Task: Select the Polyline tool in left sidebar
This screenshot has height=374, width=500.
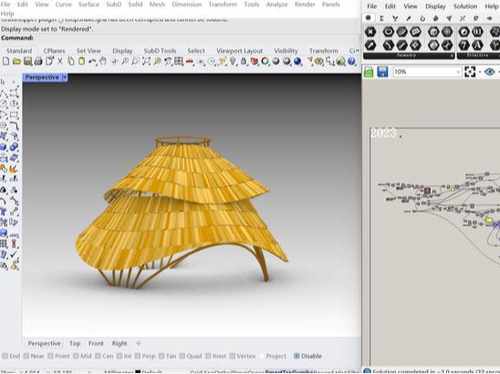Action: (x=4, y=94)
